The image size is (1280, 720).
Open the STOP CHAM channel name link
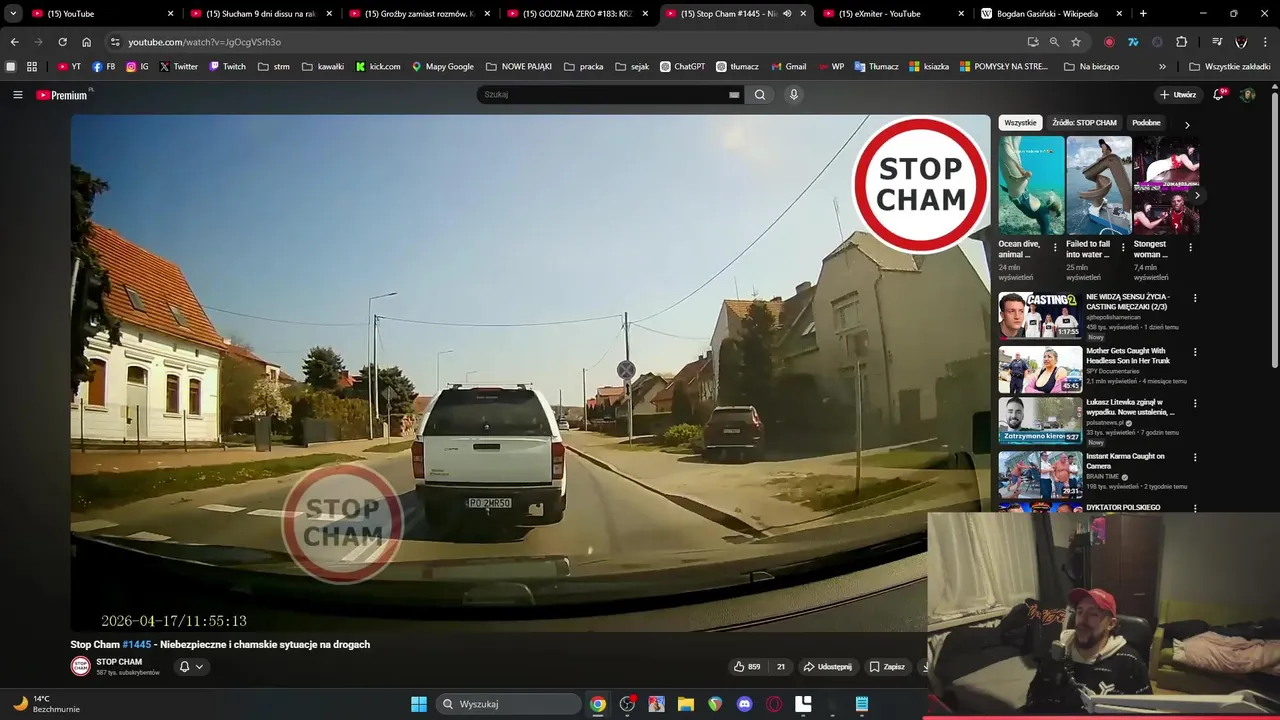coord(119,662)
